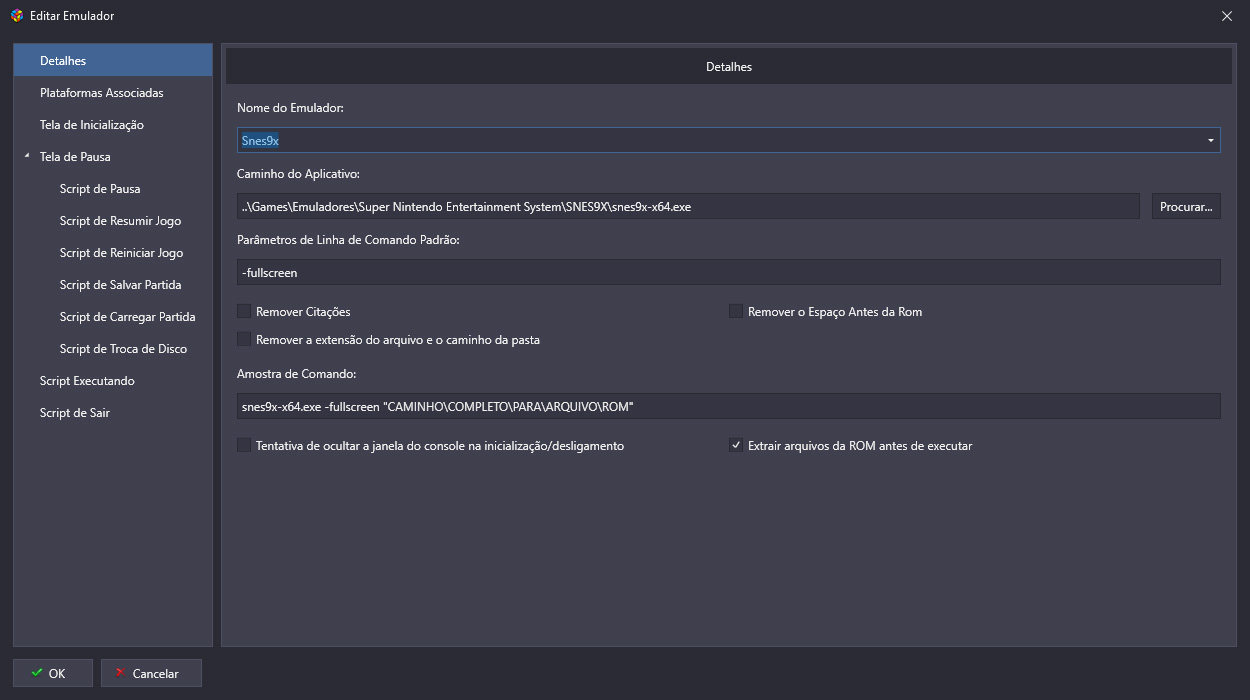Enable Tentativa de ocultar a janela do console
The height and width of the screenshot is (700, 1250).
pyautogui.click(x=244, y=446)
